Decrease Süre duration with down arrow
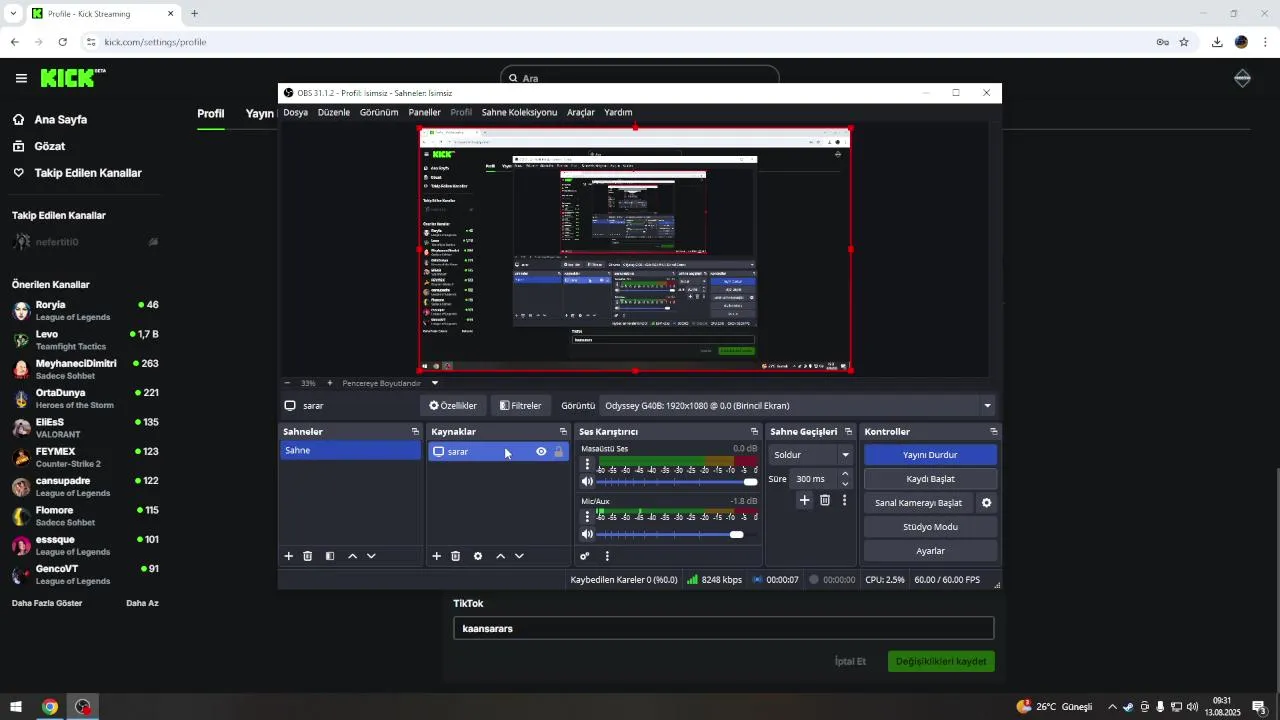 click(845, 484)
